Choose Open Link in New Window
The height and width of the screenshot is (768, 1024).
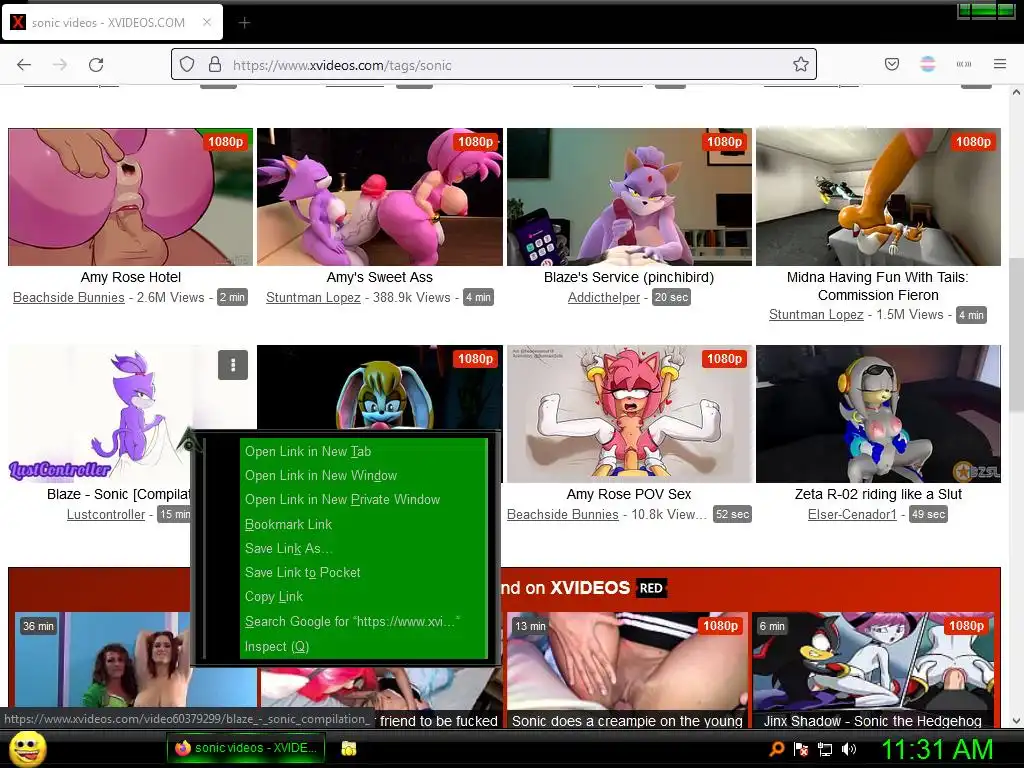coord(321,475)
